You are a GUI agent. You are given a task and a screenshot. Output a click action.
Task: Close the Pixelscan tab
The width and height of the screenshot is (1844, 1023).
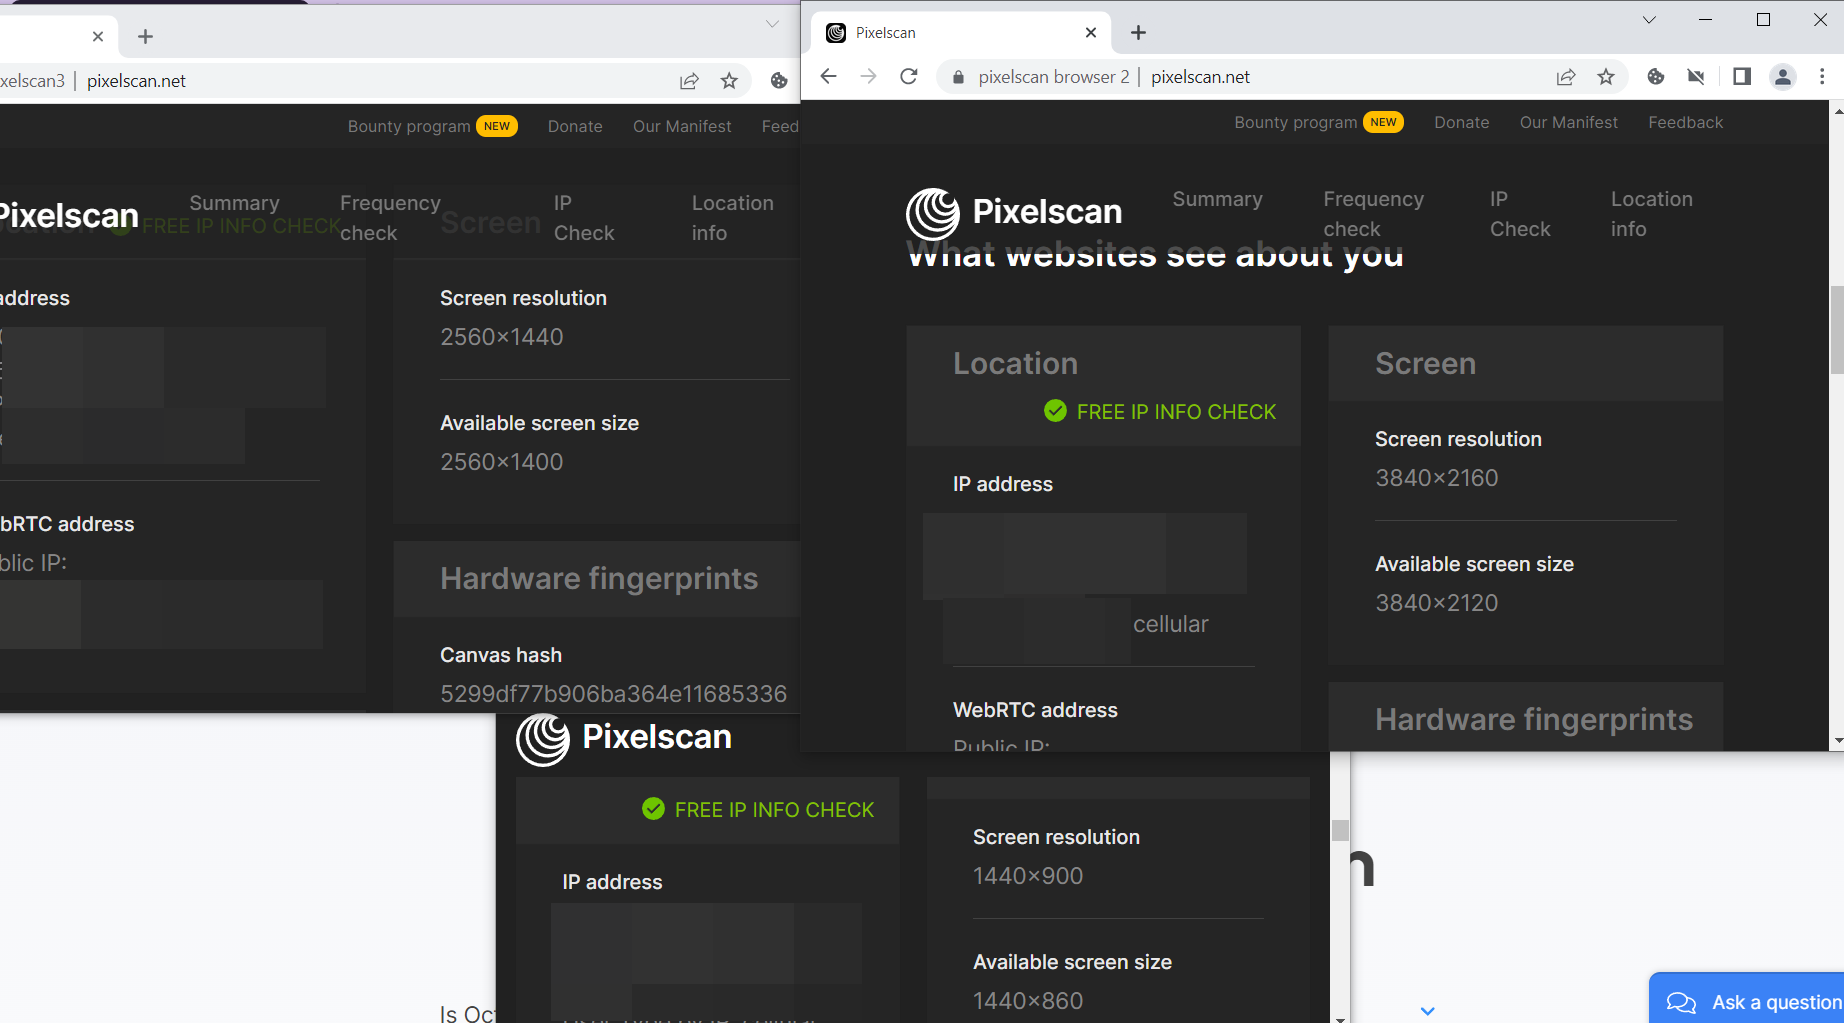1090,33
